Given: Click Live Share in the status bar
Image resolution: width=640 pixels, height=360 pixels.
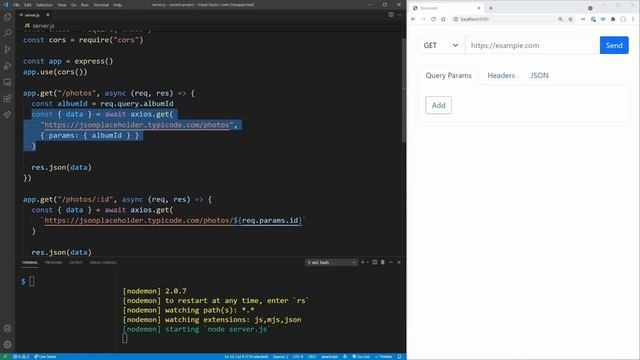Looking at the screenshot, I should [45, 357].
